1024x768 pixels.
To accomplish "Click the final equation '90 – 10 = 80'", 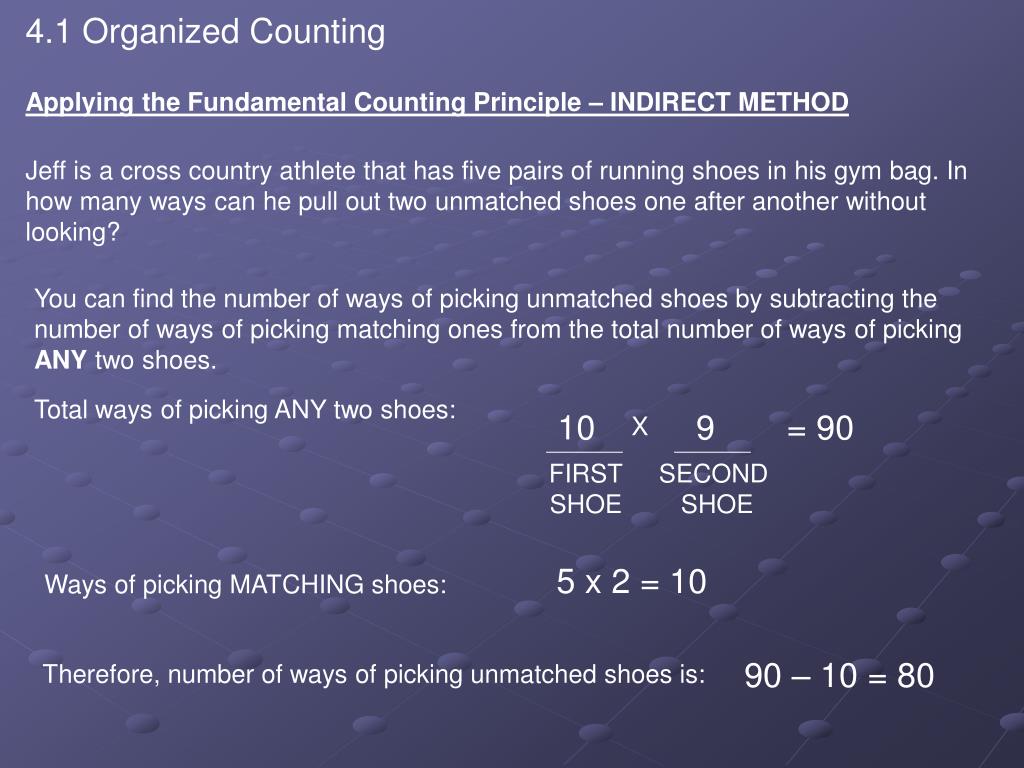I will click(839, 676).
